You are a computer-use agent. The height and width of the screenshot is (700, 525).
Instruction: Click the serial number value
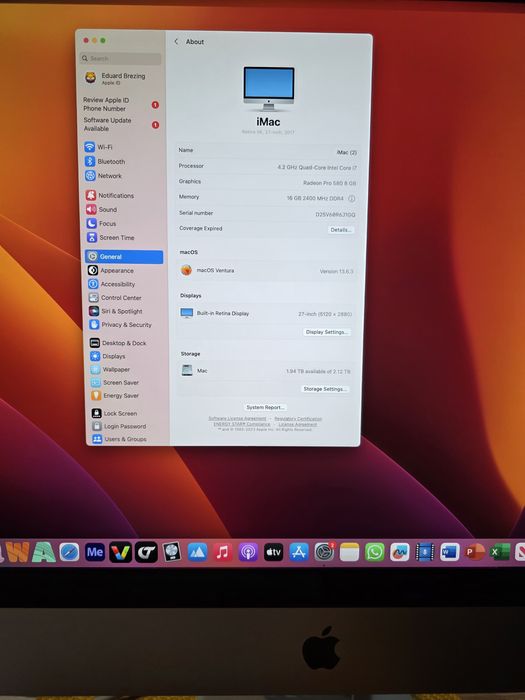coord(335,214)
